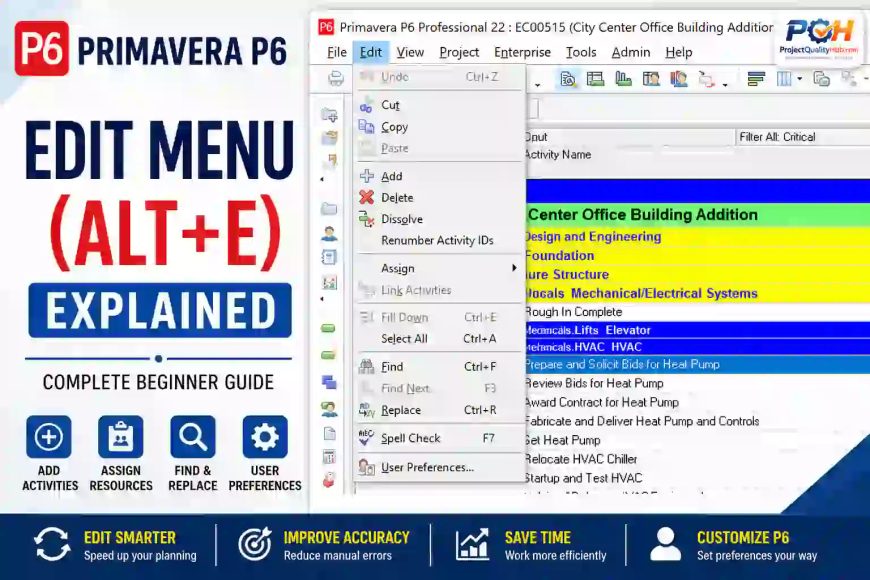Select the Lifts Elevator WBS row
This screenshot has height=580, width=870.
(x=697, y=330)
